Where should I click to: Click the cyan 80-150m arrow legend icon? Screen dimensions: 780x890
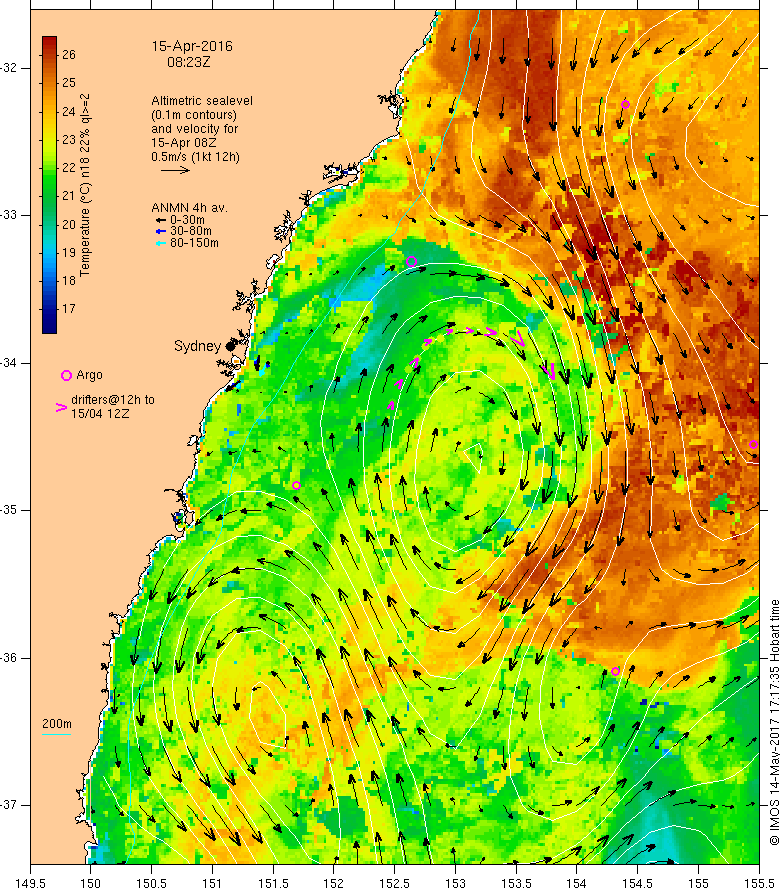click(161, 244)
